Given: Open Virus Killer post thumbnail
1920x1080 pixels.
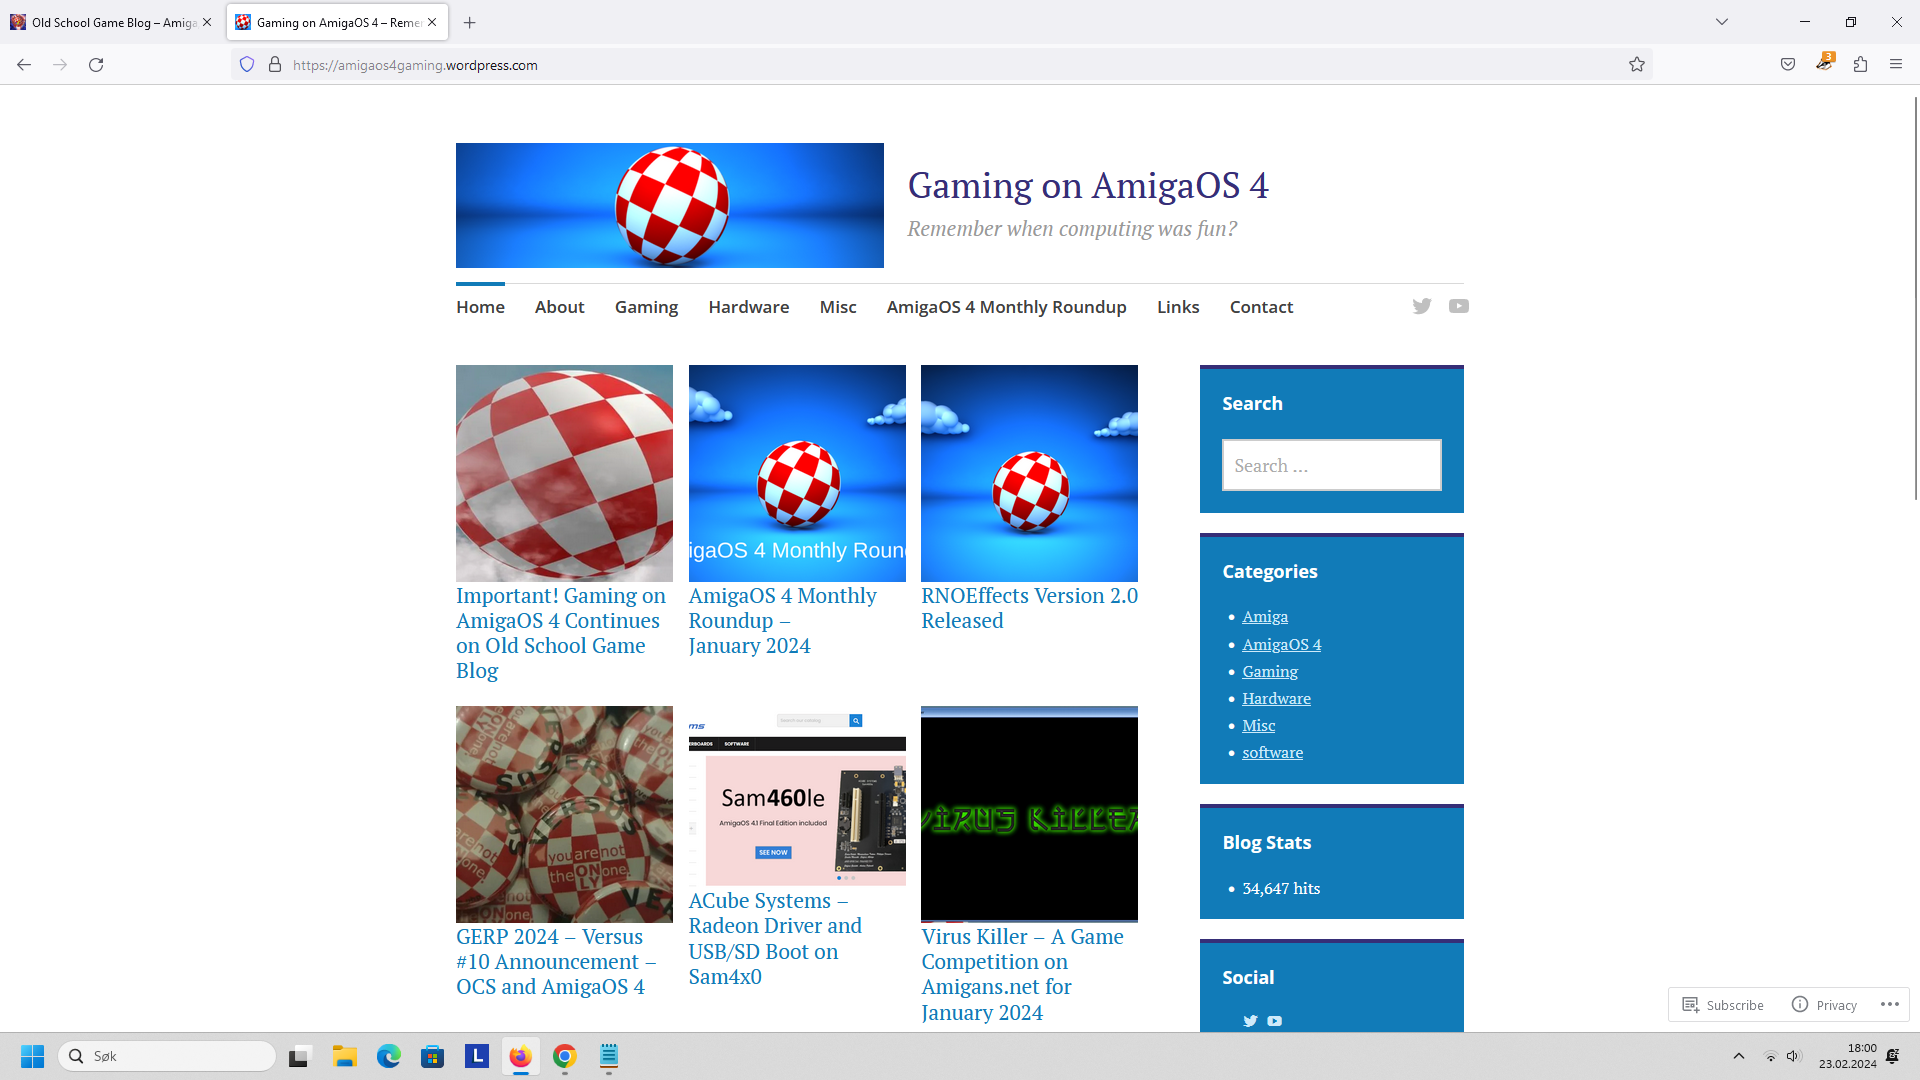Looking at the screenshot, I should click(1029, 814).
